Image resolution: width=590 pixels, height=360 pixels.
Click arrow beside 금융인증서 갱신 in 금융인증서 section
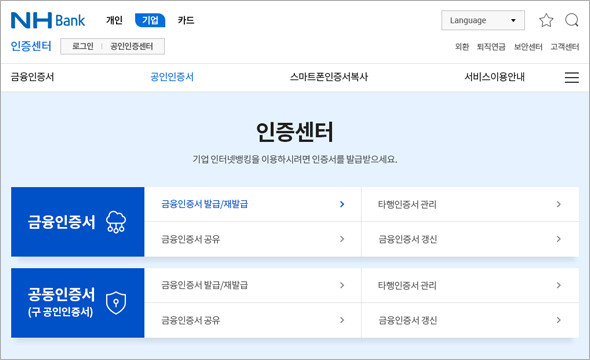click(x=558, y=239)
